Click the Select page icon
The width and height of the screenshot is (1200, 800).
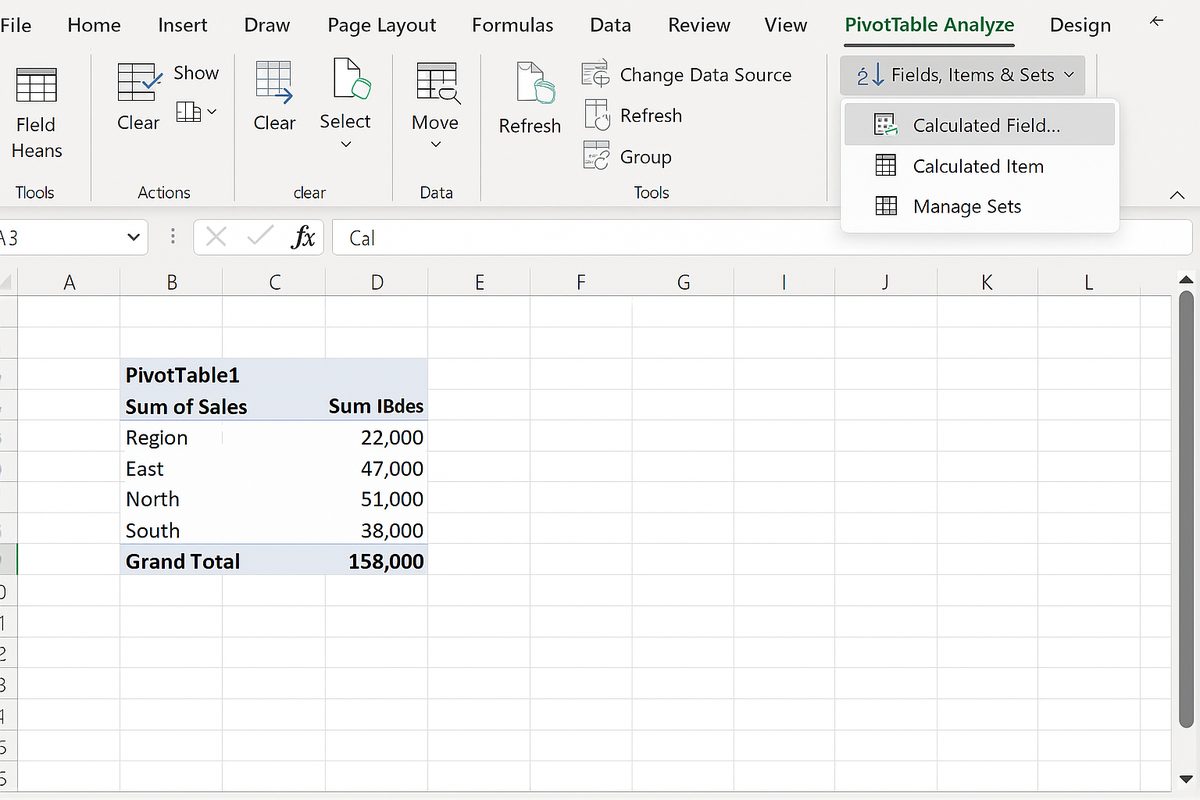pyautogui.click(x=352, y=78)
